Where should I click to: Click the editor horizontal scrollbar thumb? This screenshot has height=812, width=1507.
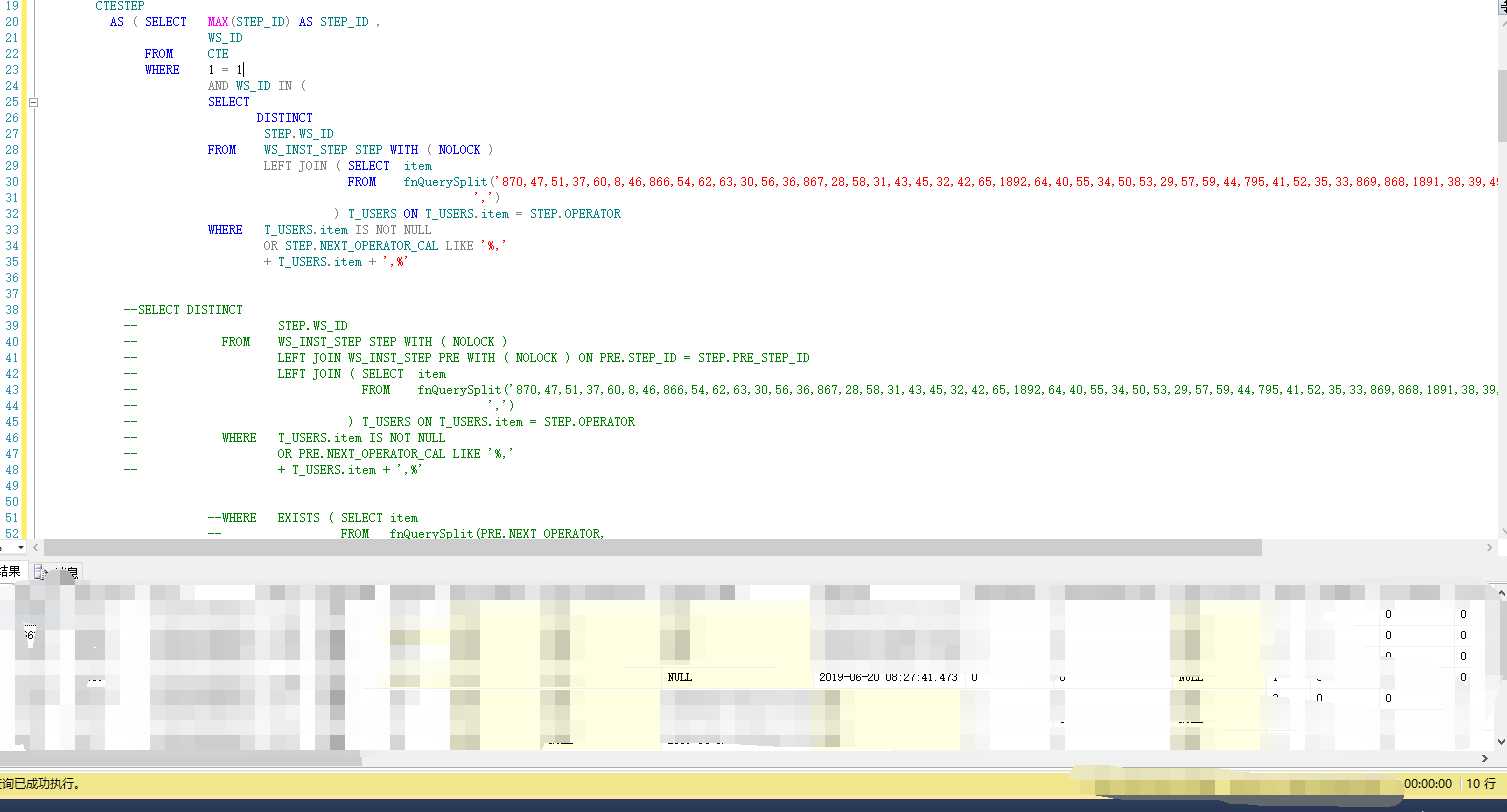(653, 548)
